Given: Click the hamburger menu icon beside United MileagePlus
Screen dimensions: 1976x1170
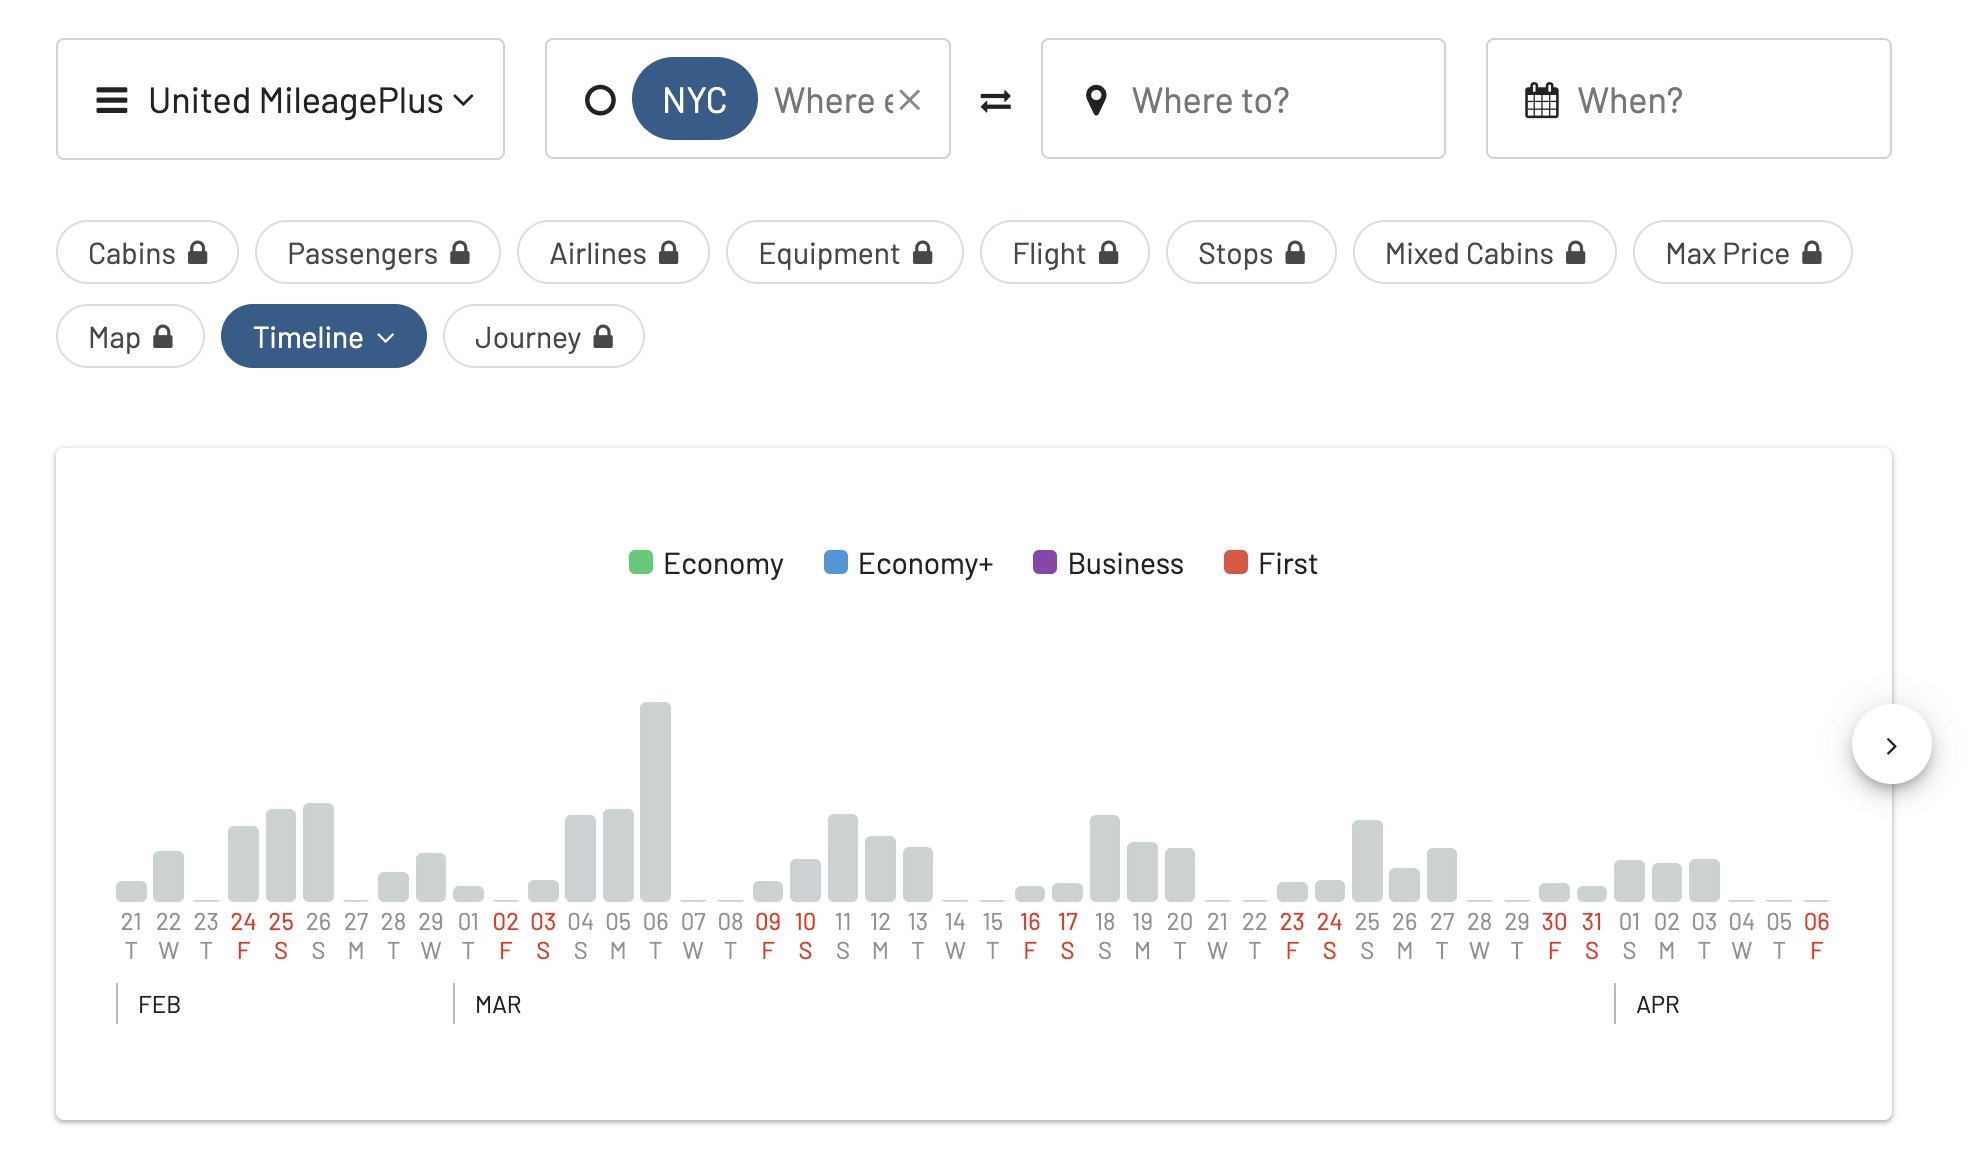Looking at the screenshot, I should click(112, 100).
